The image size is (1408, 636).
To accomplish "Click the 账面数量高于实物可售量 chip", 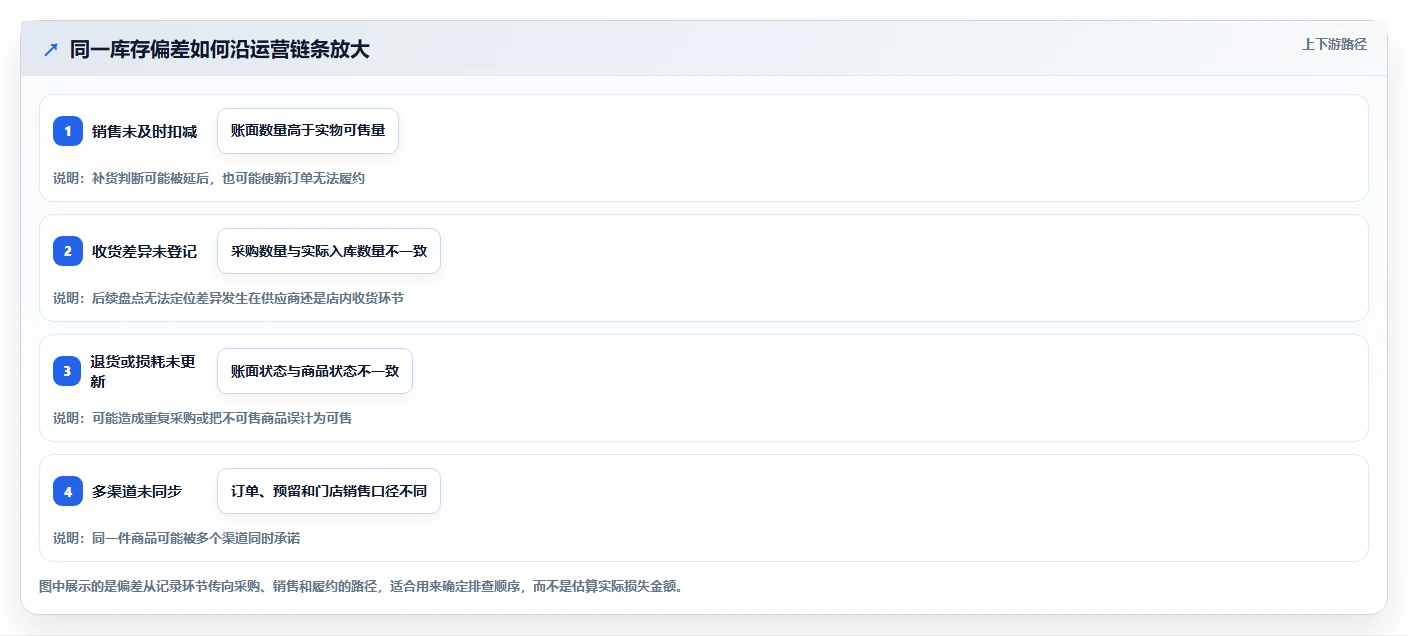I will (x=308, y=131).
